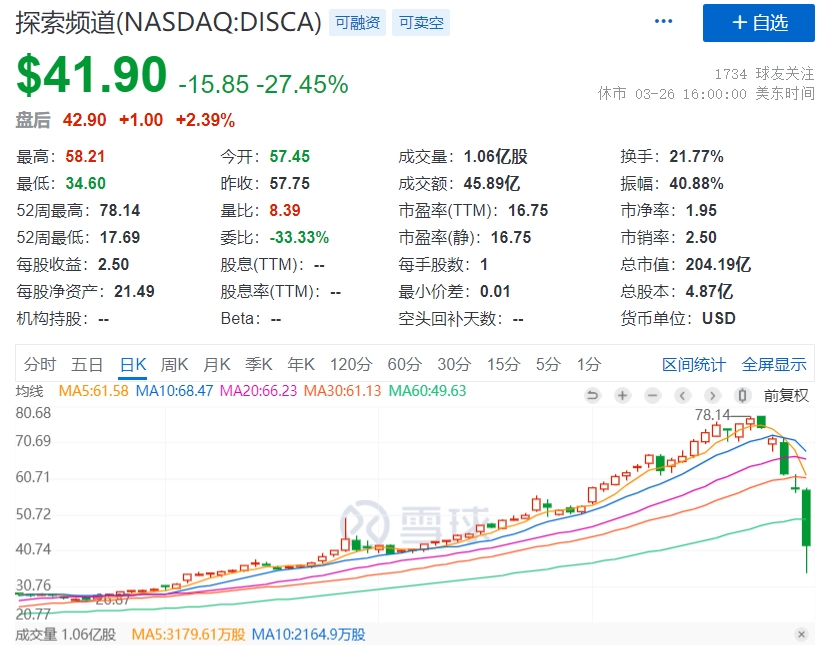Select the 月K chart tab
Viewport: 827px width, 645px height.
[x=217, y=364]
